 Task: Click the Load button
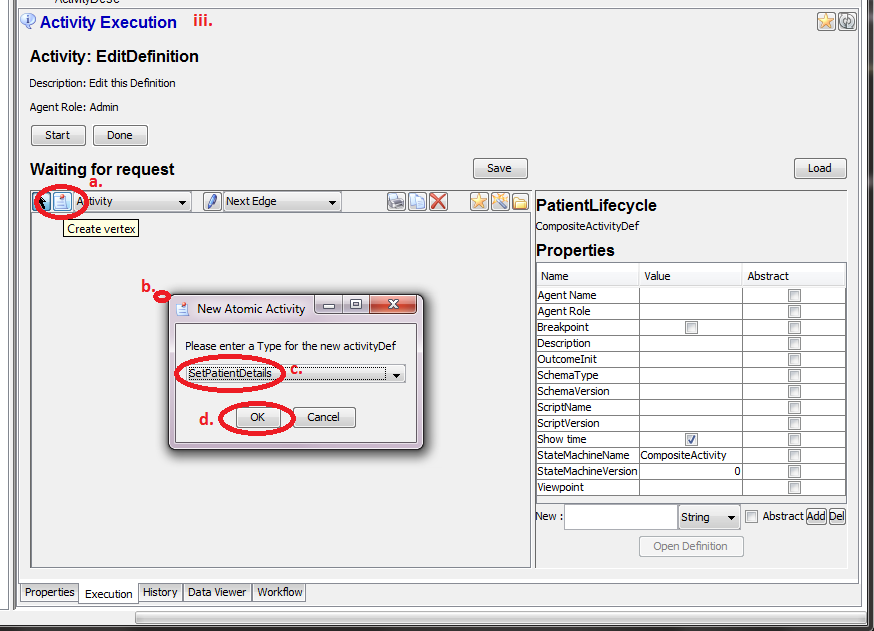(x=820, y=168)
